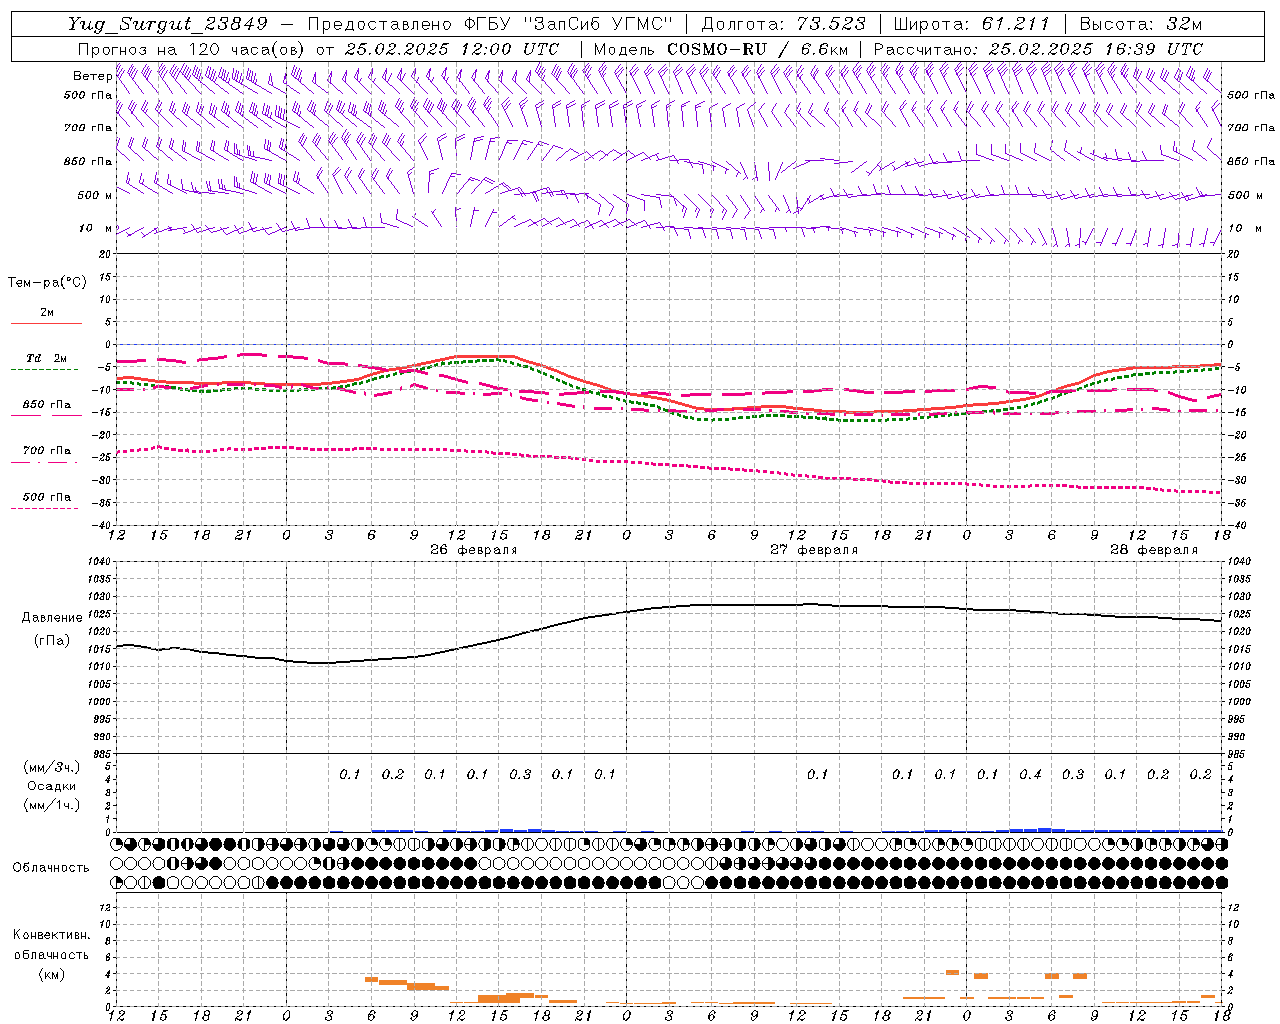Click the model name COSMO-RU / 6.6км
This screenshot has width=1280, height=1024.
(758, 49)
